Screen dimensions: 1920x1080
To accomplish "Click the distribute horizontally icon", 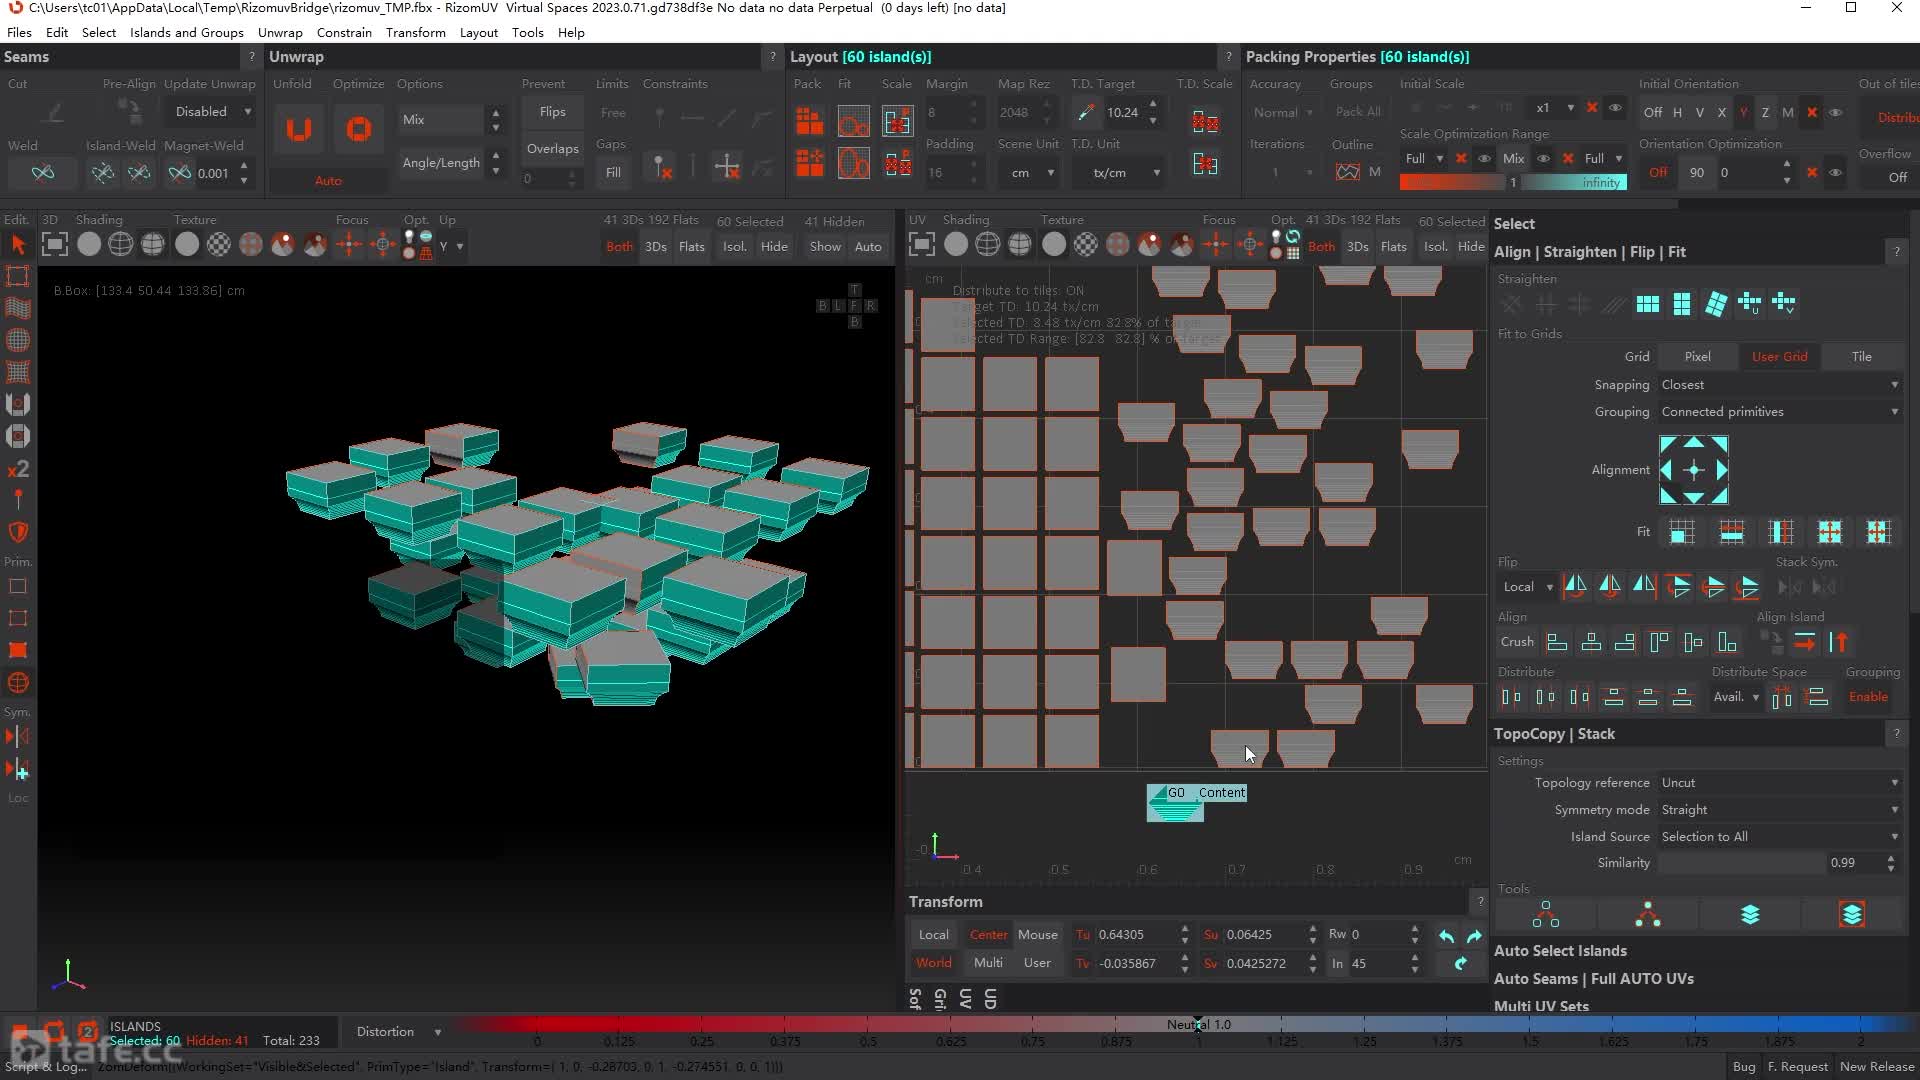I will [x=1511, y=698].
